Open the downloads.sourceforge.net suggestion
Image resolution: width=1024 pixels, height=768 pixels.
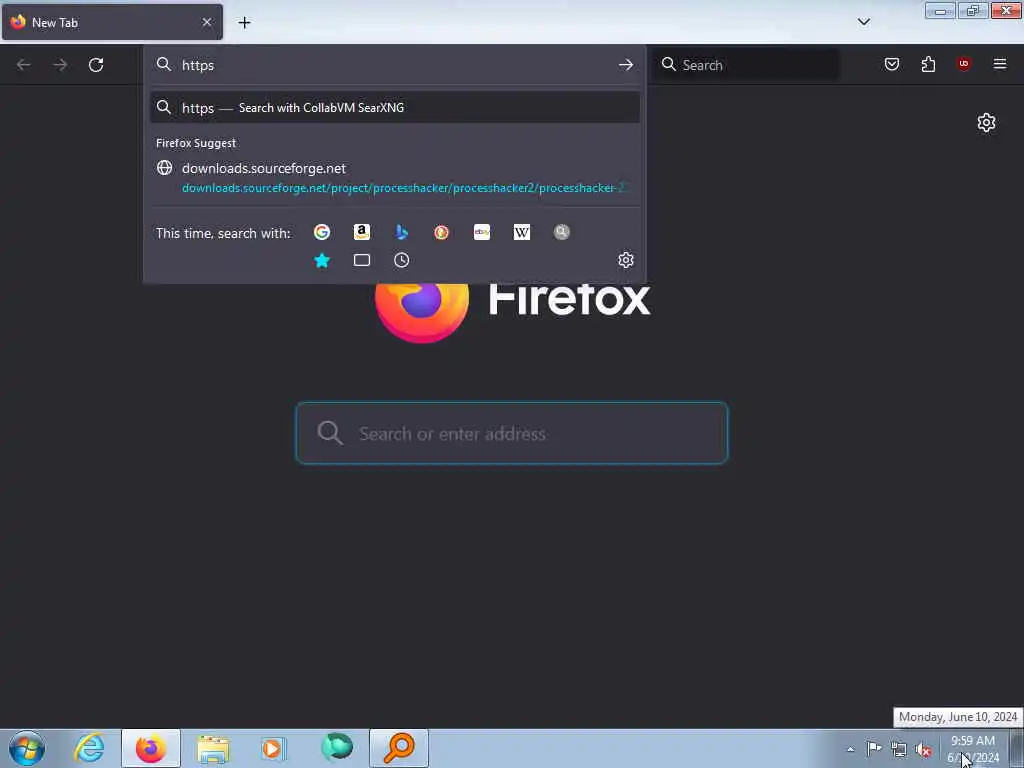pyautogui.click(x=394, y=178)
